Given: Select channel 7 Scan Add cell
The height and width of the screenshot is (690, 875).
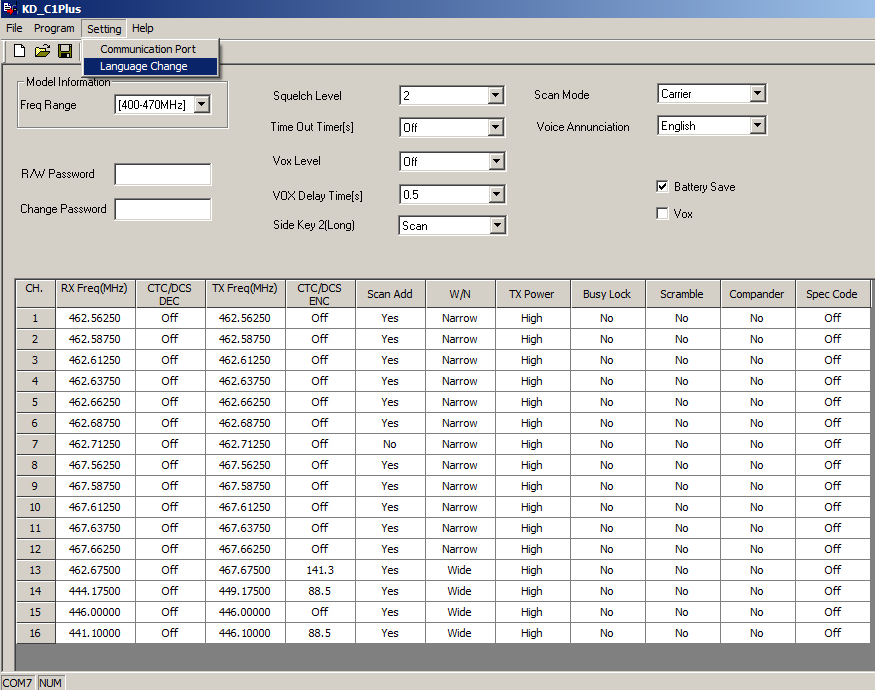Looking at the screenshot, I should coord(389,444).
